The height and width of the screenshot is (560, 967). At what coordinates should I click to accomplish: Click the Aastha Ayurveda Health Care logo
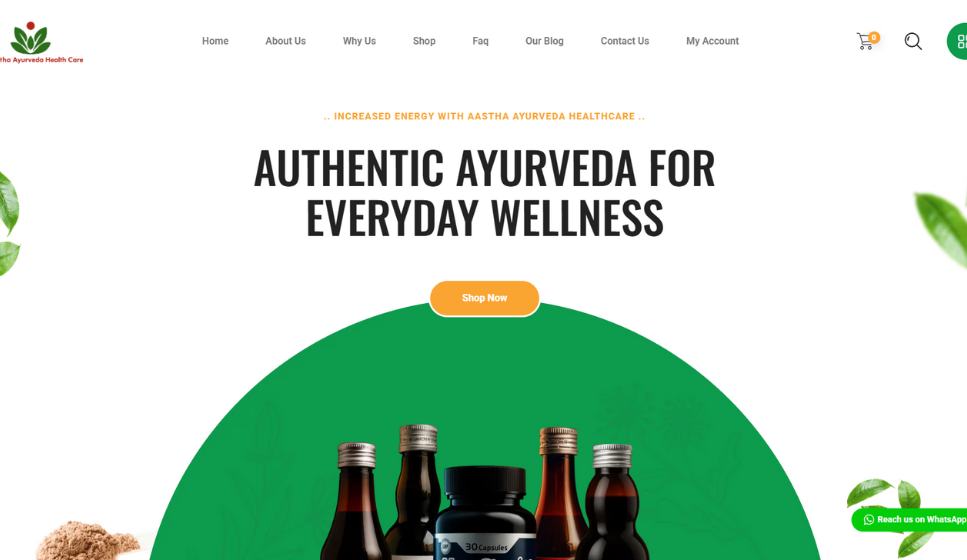coord(41,43)
